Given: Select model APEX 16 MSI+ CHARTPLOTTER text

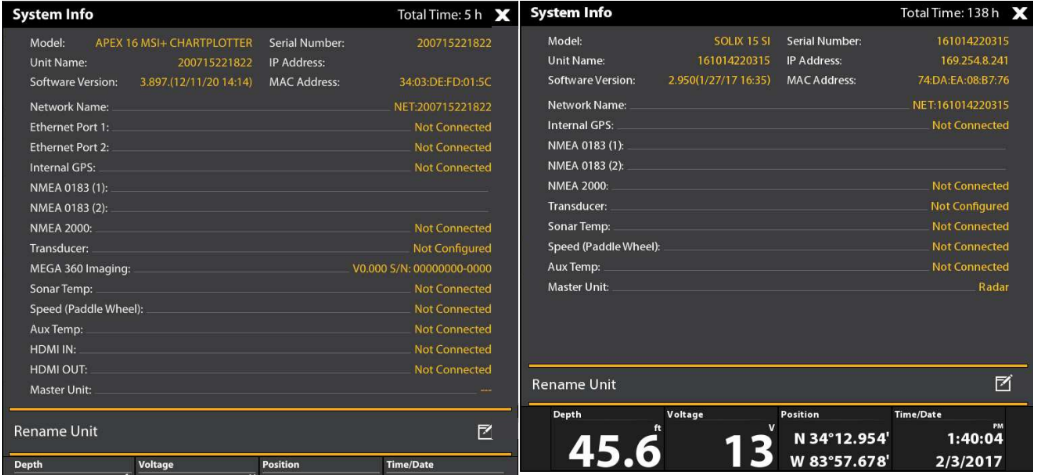Looking at the screenshot, I should [x=174, y=43].
